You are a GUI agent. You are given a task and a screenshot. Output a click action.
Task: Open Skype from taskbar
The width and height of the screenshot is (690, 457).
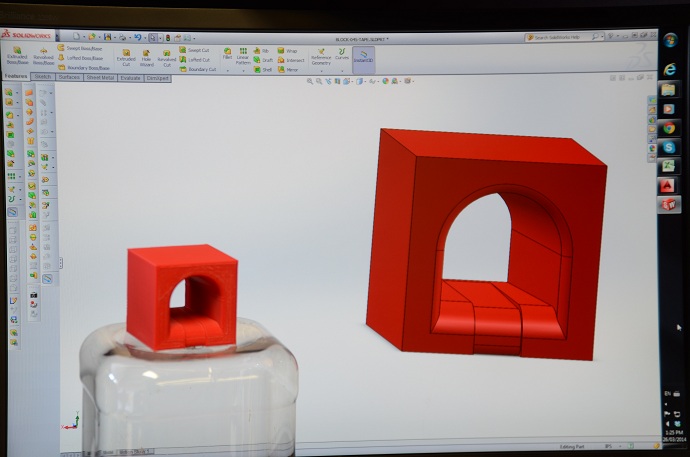(668, 147)
